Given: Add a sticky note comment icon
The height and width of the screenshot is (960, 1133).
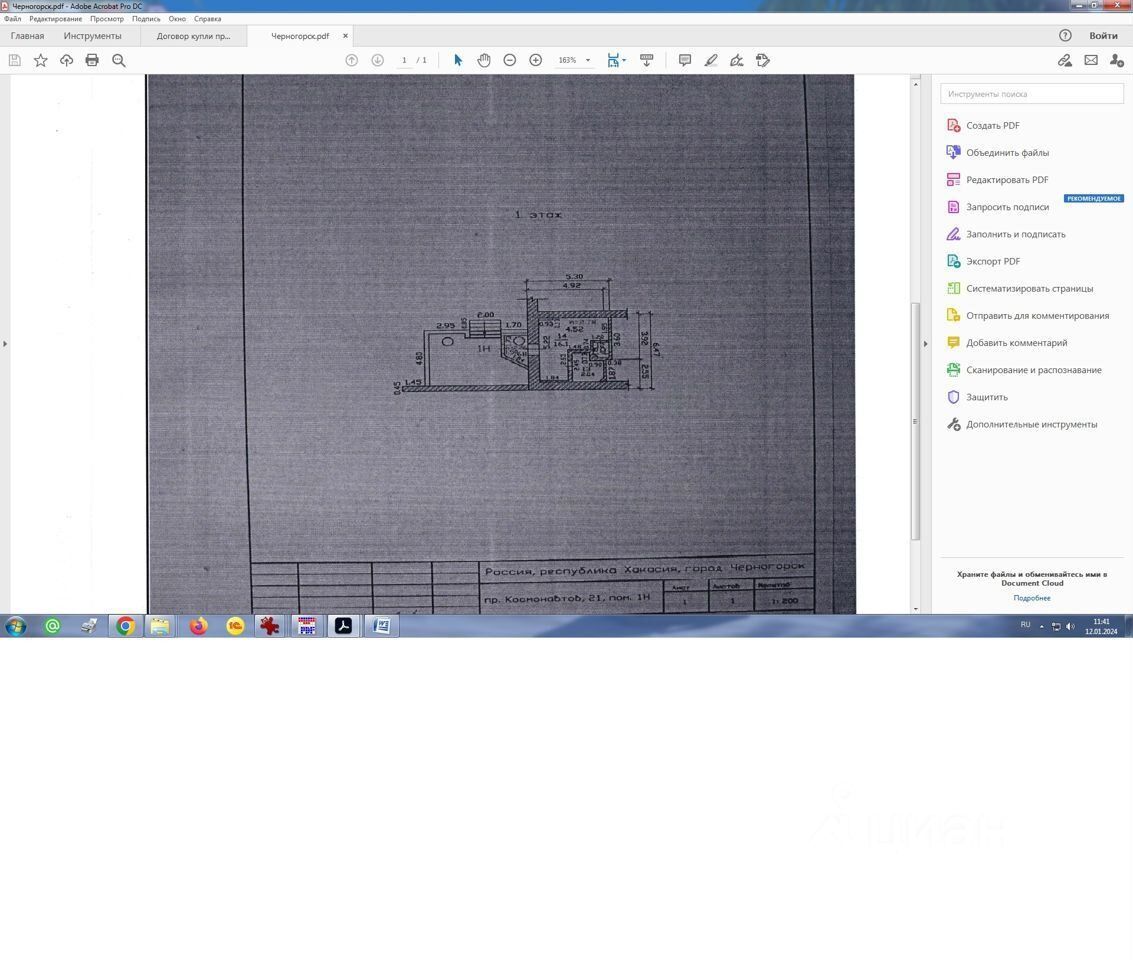Looking at the screenshot, I should coord(685,61).
